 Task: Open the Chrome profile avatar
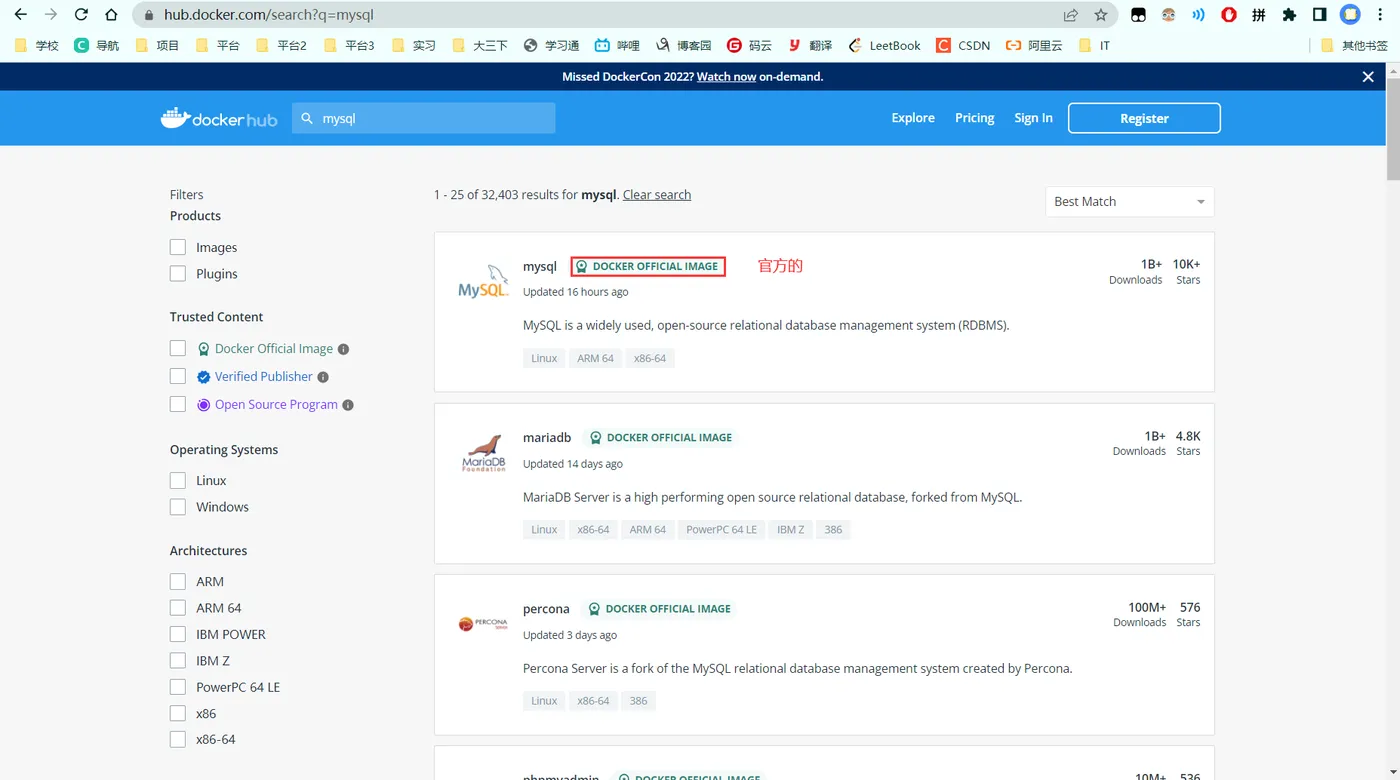tap(1350, 15)
